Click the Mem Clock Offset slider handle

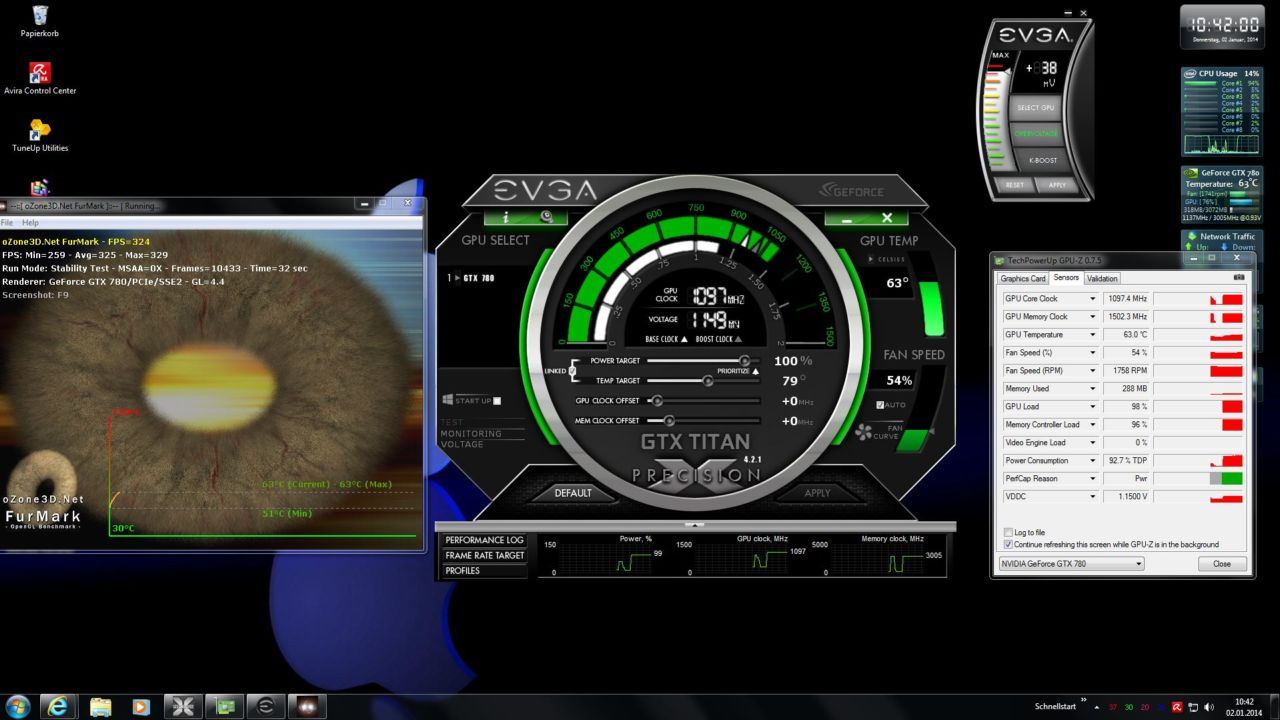[x=668, y=420]
